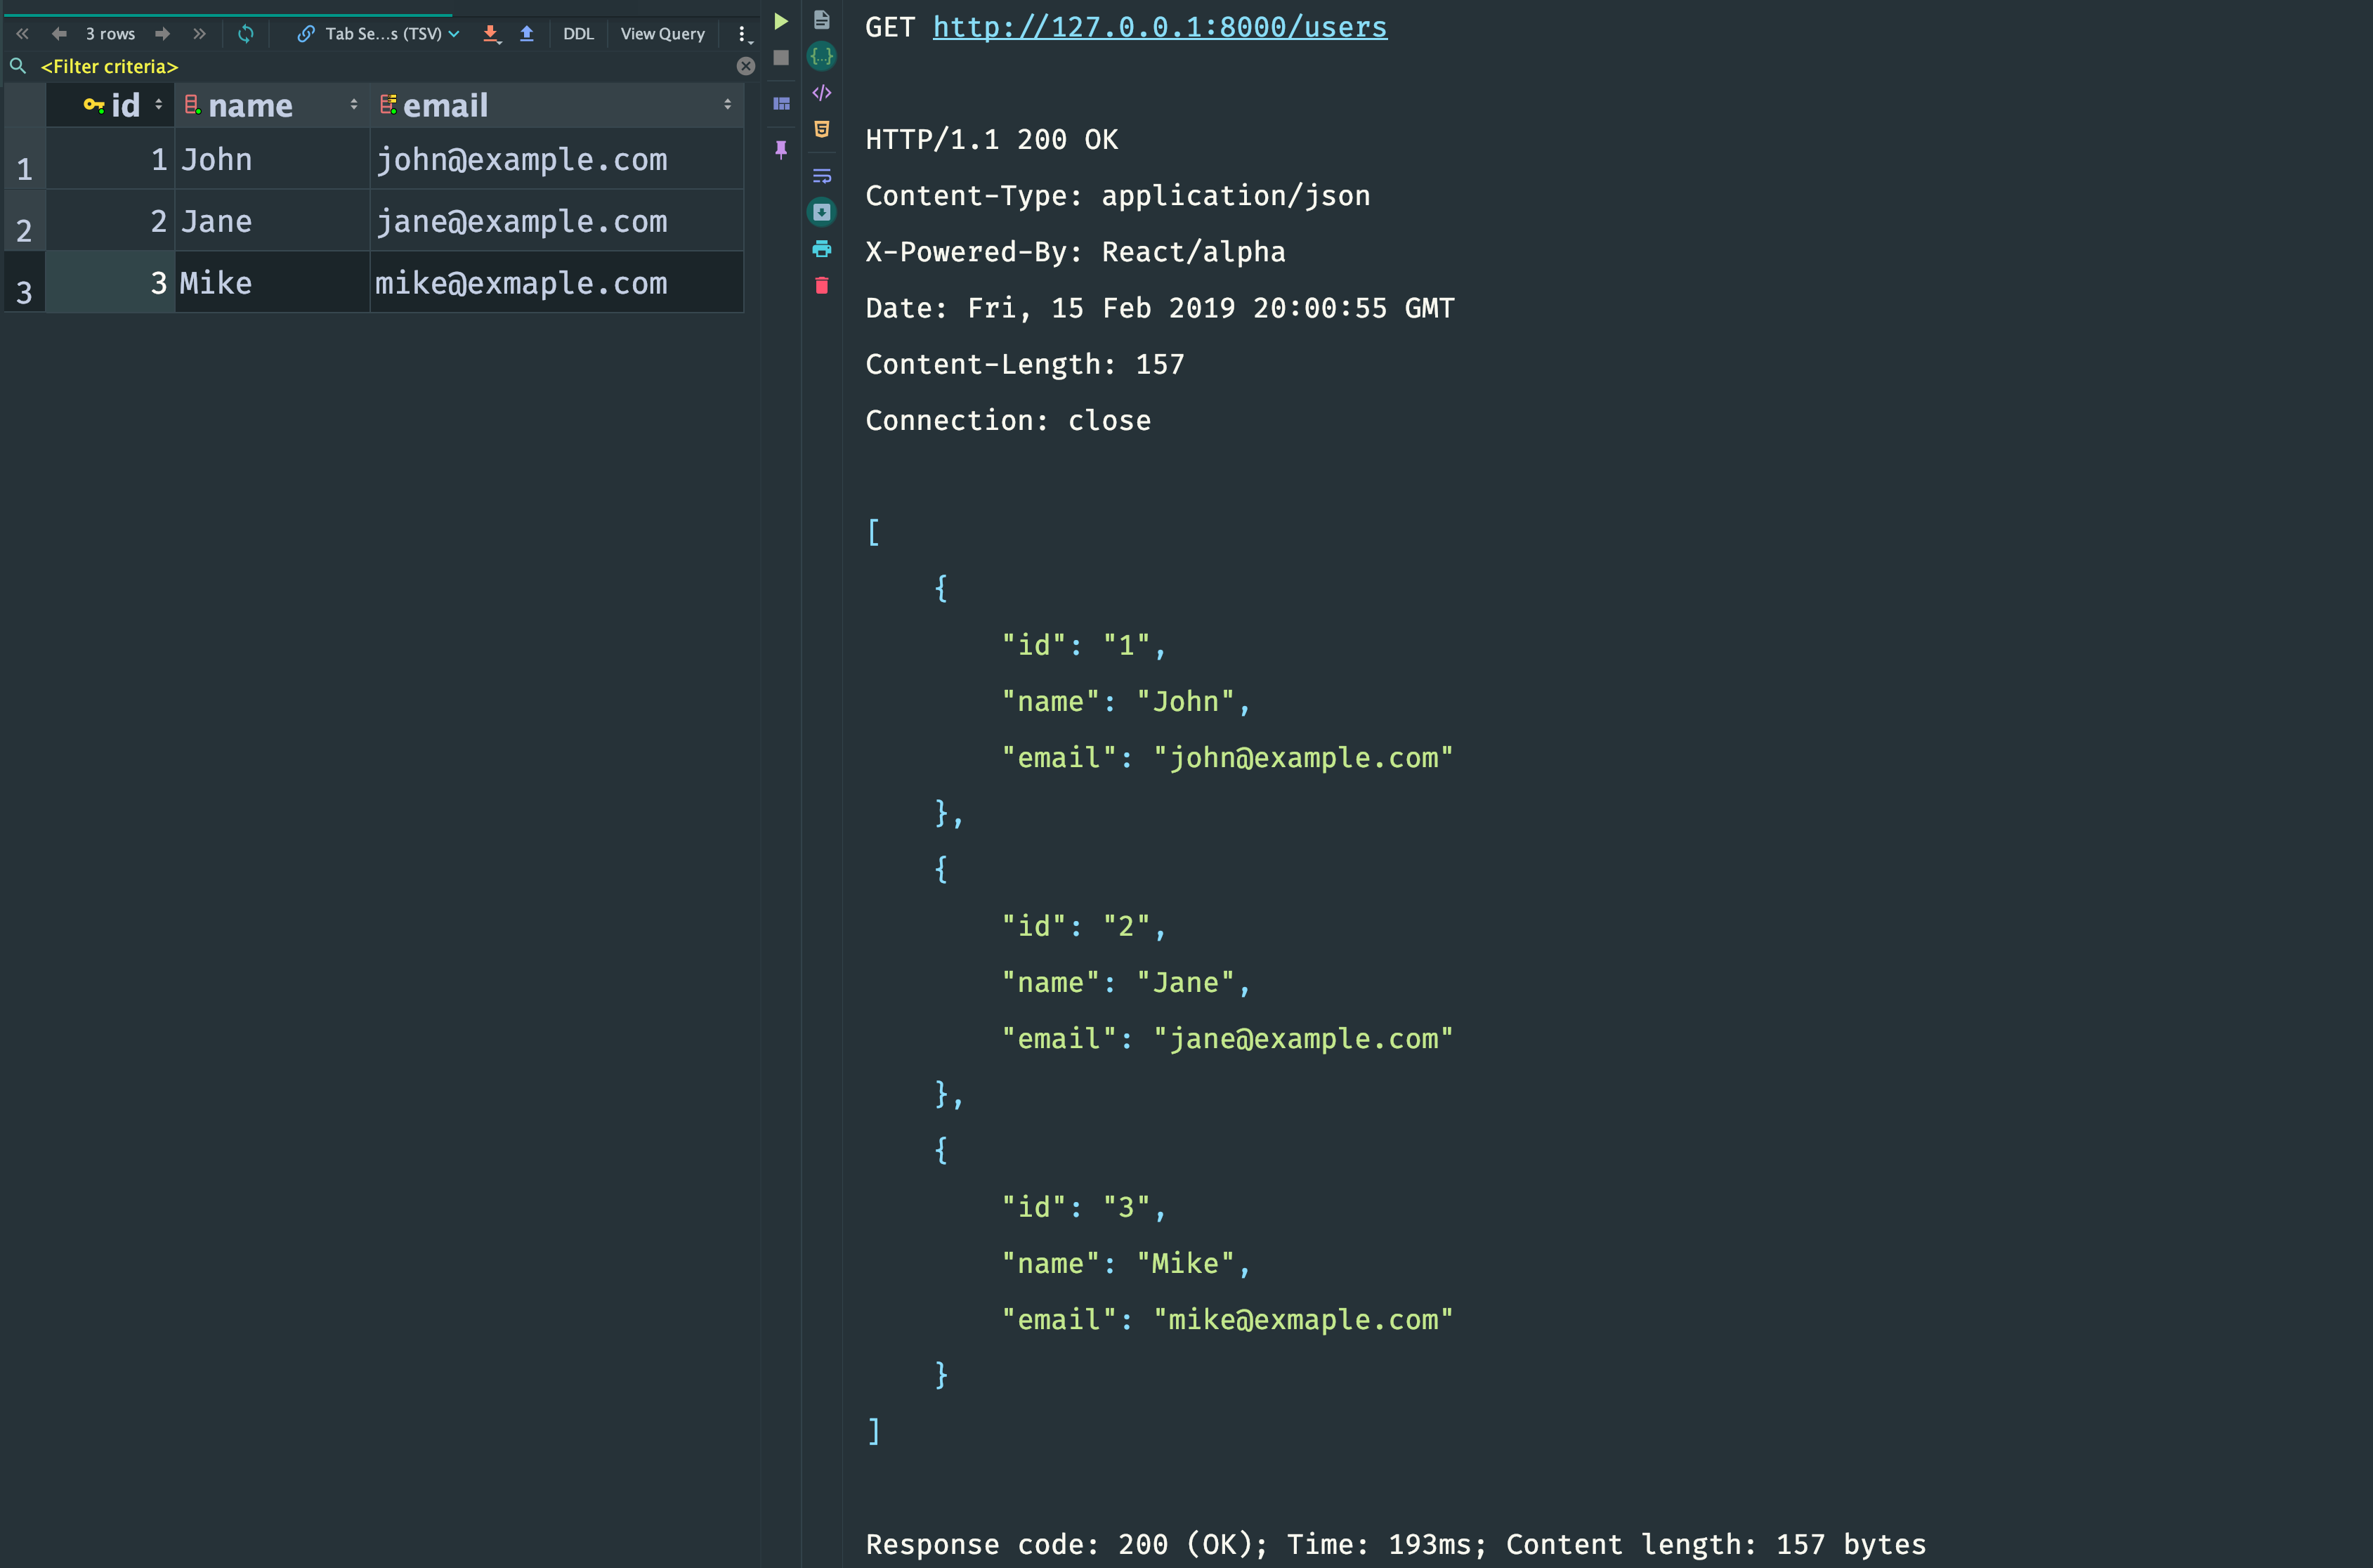Screen dimensions: 2373x1568
Task: View response as XML
Action: point(822,93)
